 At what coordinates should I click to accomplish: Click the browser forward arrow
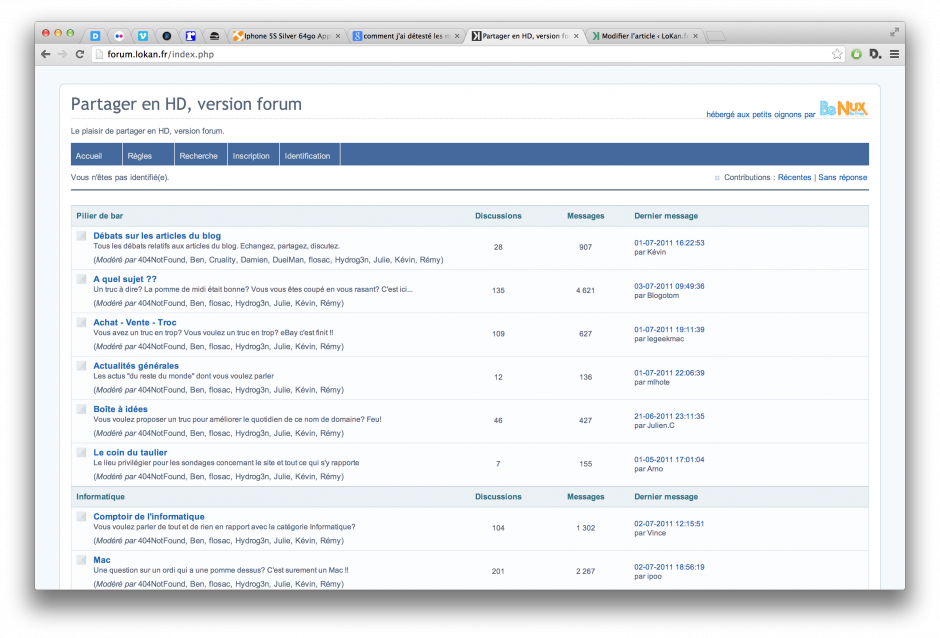coord(62,54)
